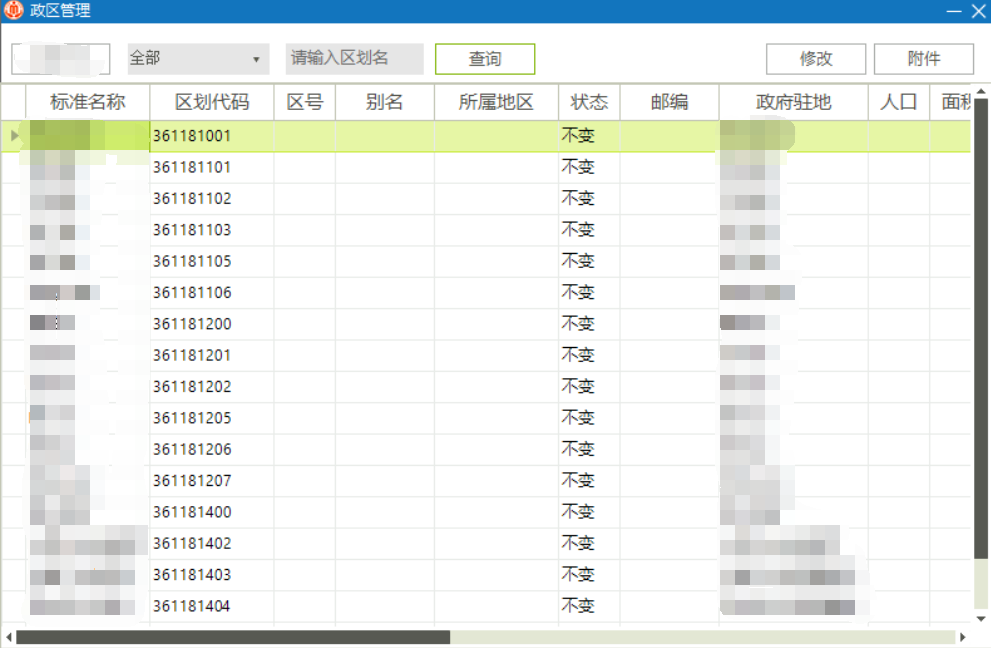Click the 状态 column header

tap(589, 102)
